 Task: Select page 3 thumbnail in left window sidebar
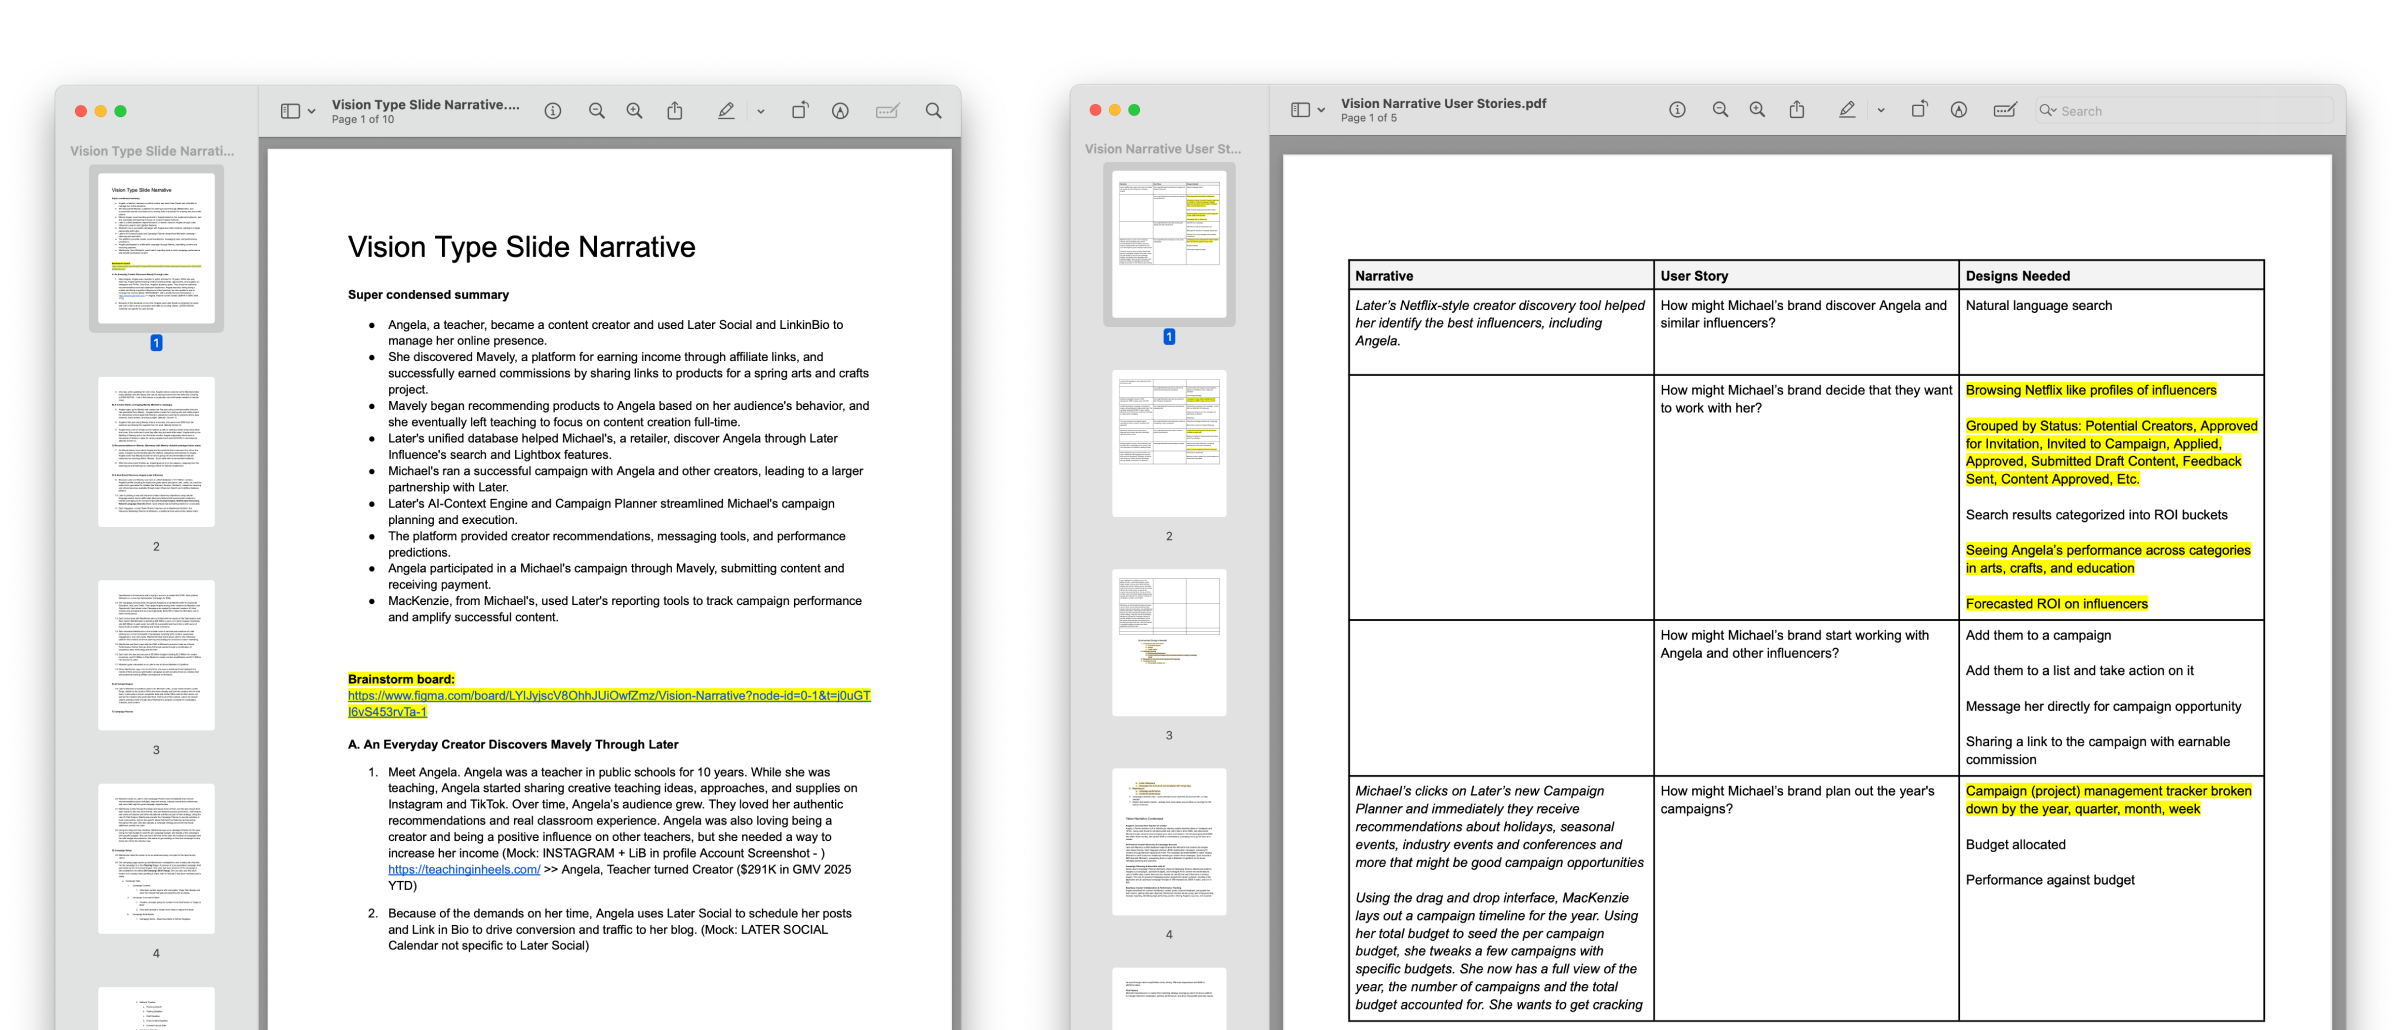click(x=156, y=655)
